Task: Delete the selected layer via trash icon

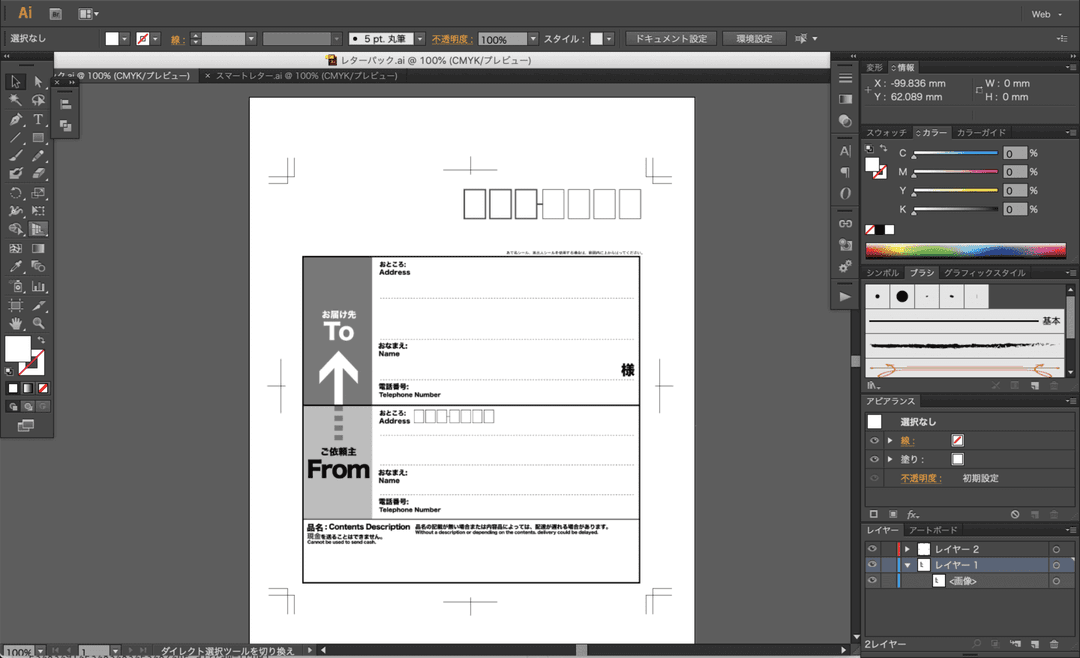Action: point(1054,644)
